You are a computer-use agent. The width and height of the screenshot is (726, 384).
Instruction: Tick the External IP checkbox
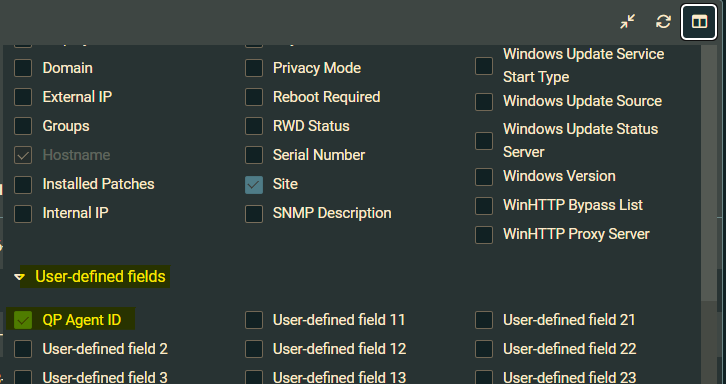(x=23, y=97)
